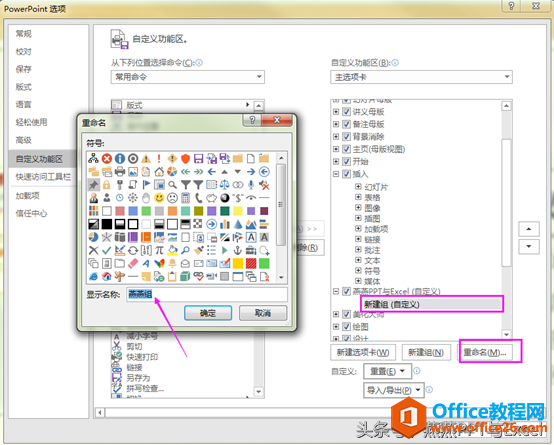
Task: Confirm rename with the 确定 button
Action: (x=208, y=313)
